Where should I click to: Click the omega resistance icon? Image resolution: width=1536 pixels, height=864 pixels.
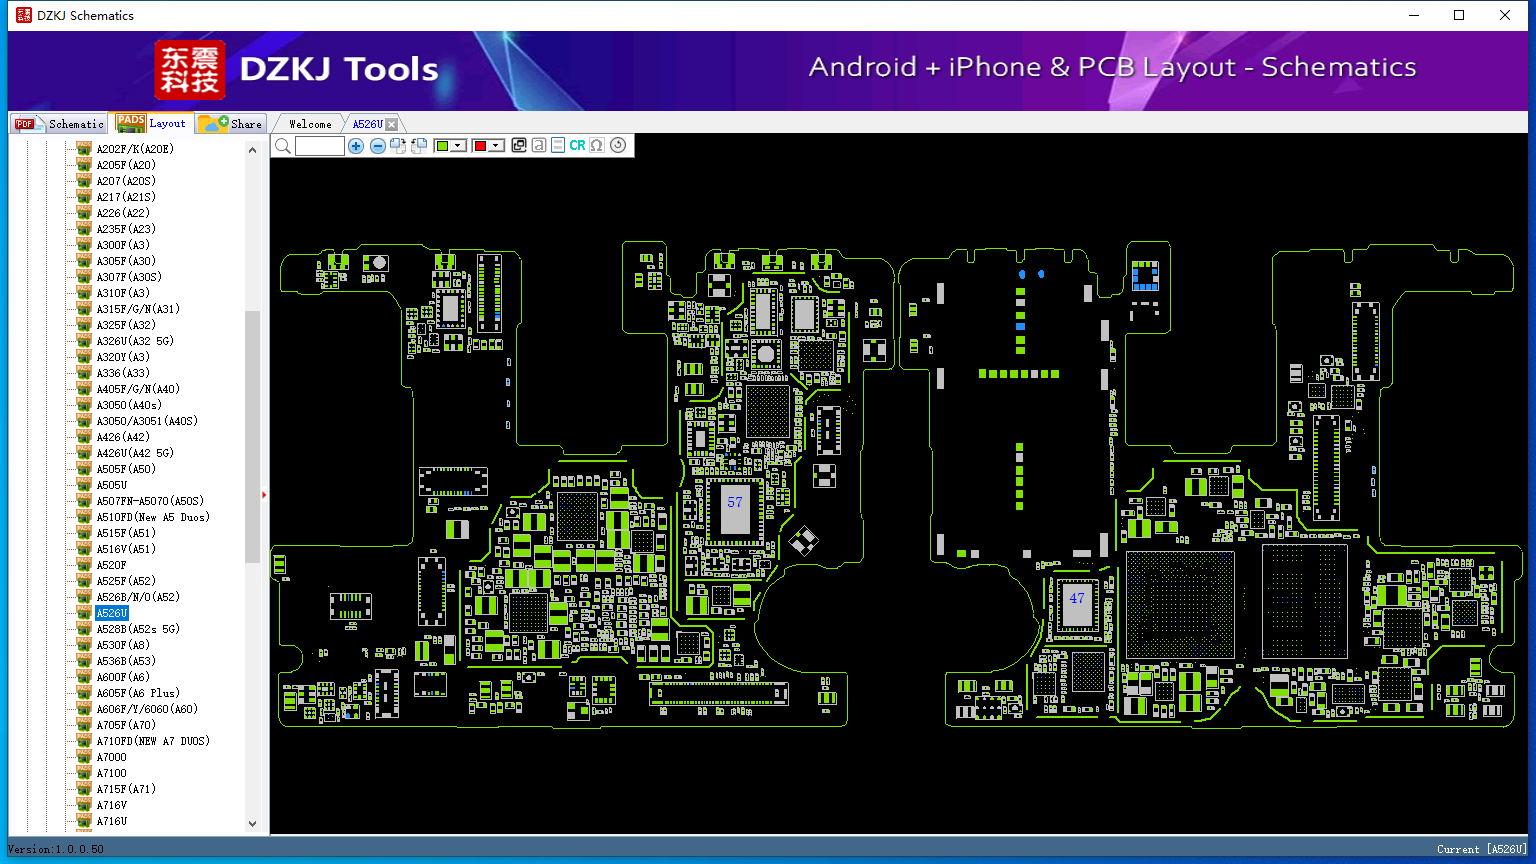pos(597,146)
